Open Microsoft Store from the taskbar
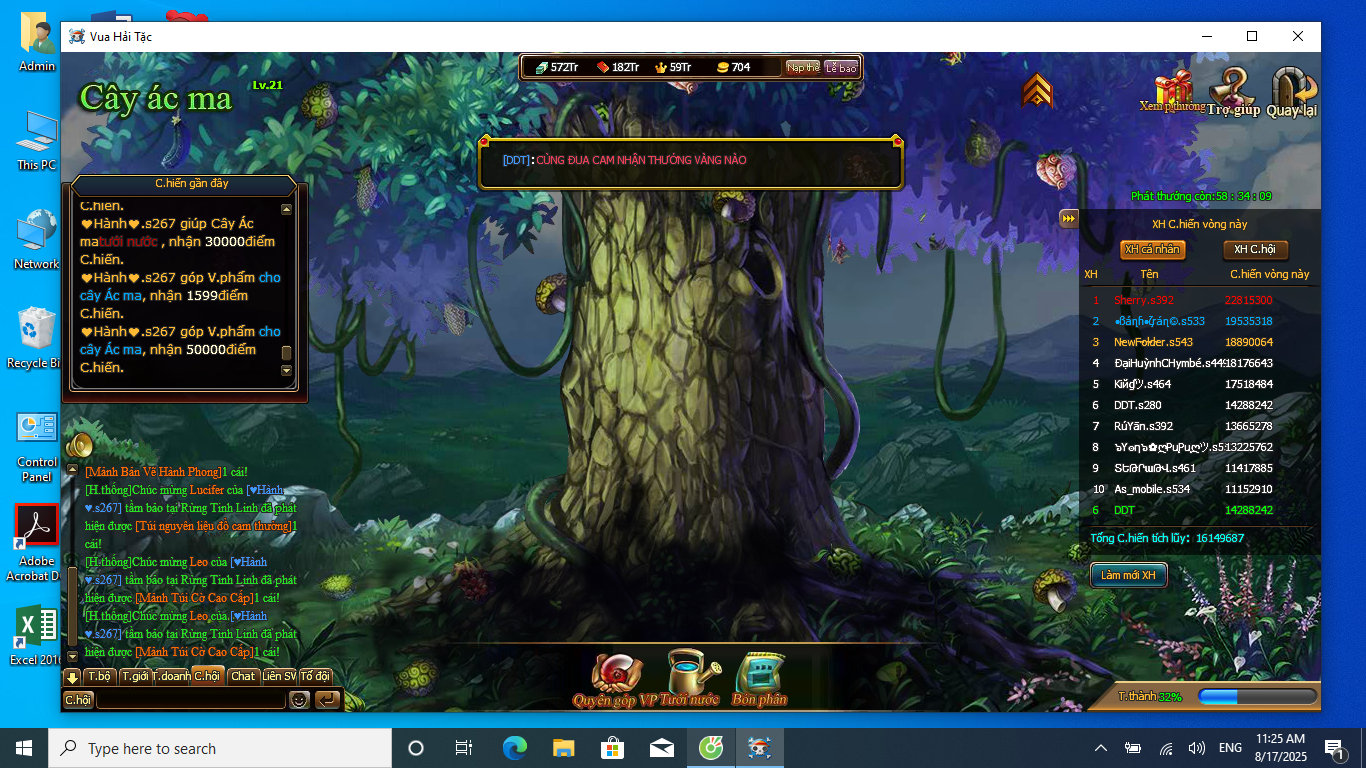Image resolution: width=1366 pixels, height=768 pixels. [613, 748]
